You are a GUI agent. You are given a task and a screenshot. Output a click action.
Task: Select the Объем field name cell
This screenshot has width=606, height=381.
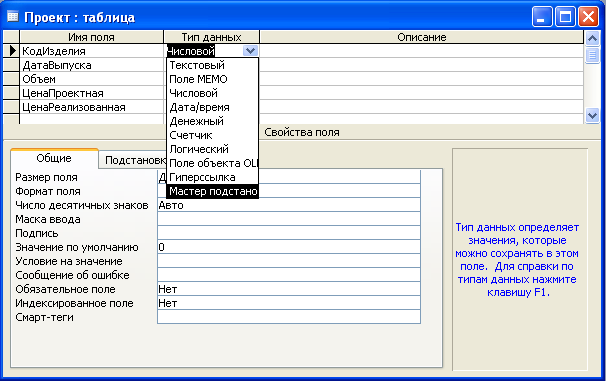pos(92,79)
